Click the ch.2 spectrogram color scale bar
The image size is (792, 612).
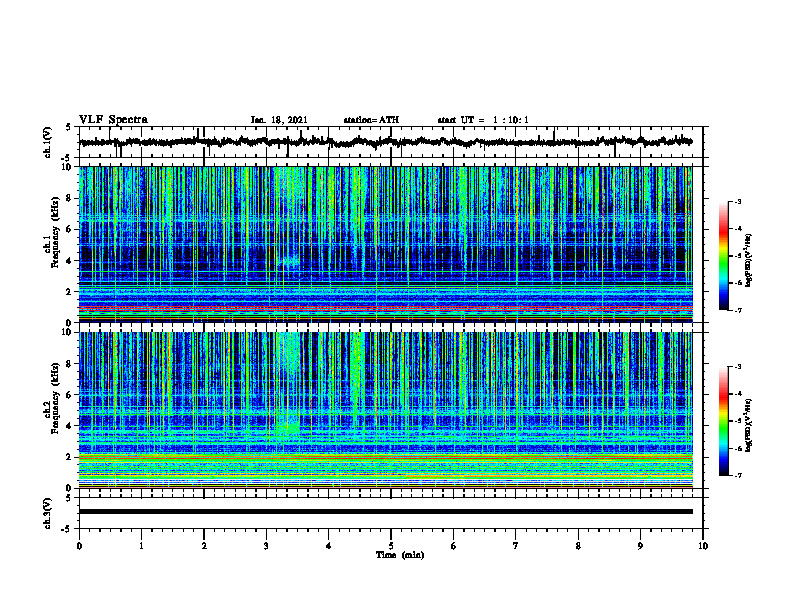(724, 421)
